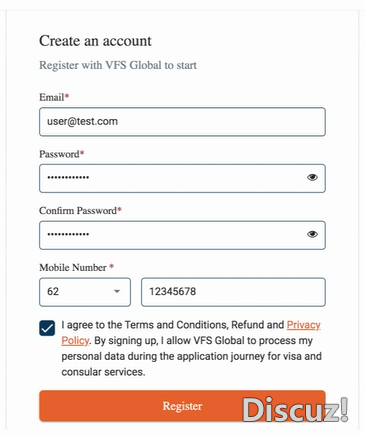Open the Privacy link in agreement text
The height and width of the screenshot is (434, 365).
pos(304,325)
